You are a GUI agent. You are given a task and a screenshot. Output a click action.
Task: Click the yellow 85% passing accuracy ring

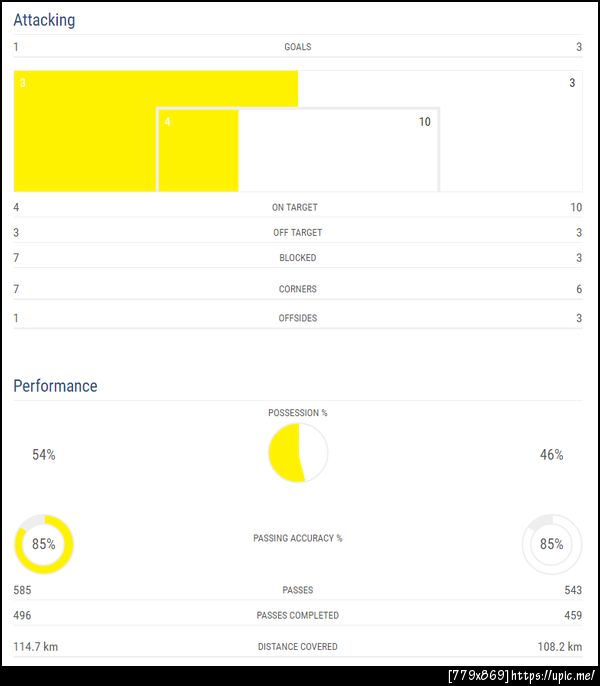(43, 545)
